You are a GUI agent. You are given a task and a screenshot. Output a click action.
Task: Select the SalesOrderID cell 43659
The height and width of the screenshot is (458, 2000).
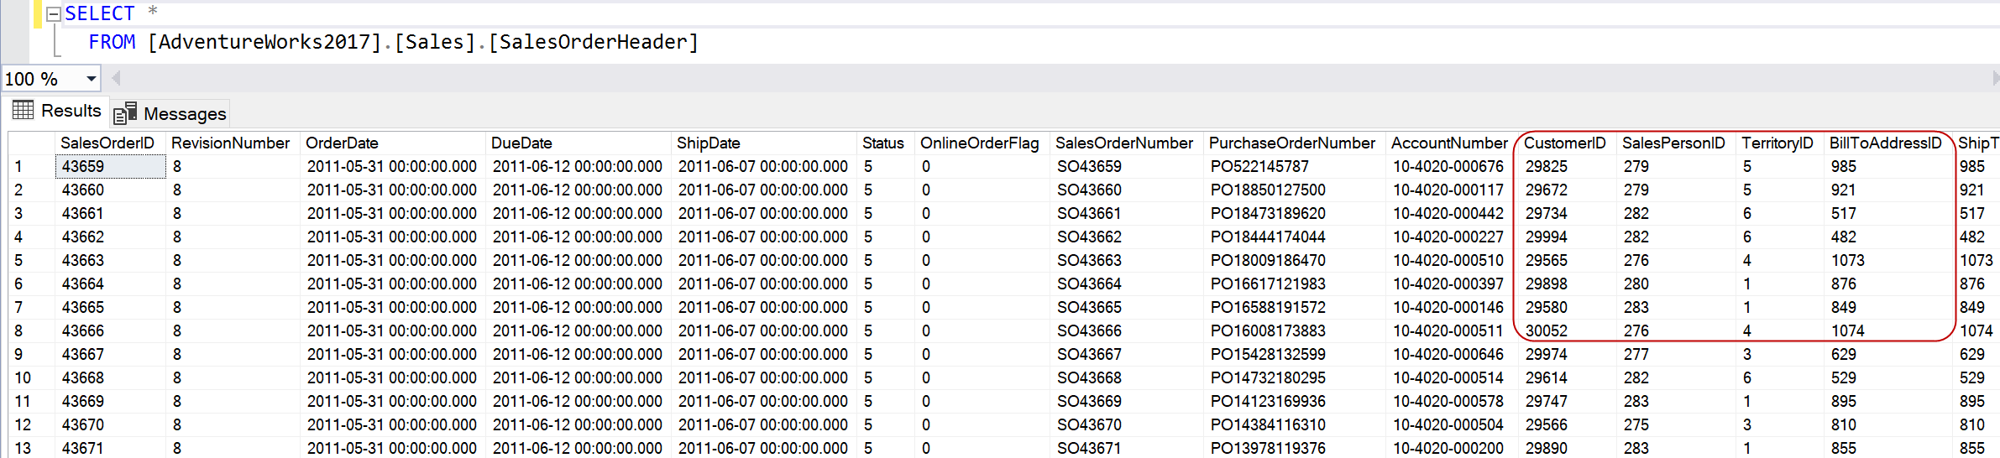tap(111, 167)
